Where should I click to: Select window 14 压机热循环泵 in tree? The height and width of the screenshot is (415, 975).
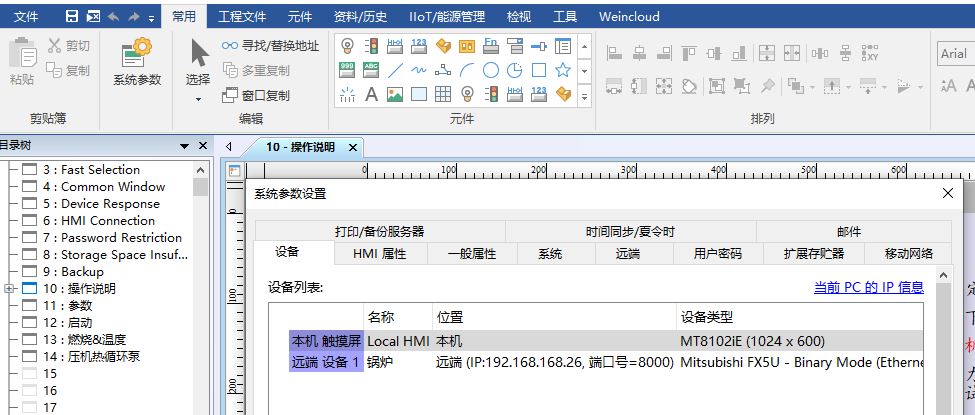point(104,357)
